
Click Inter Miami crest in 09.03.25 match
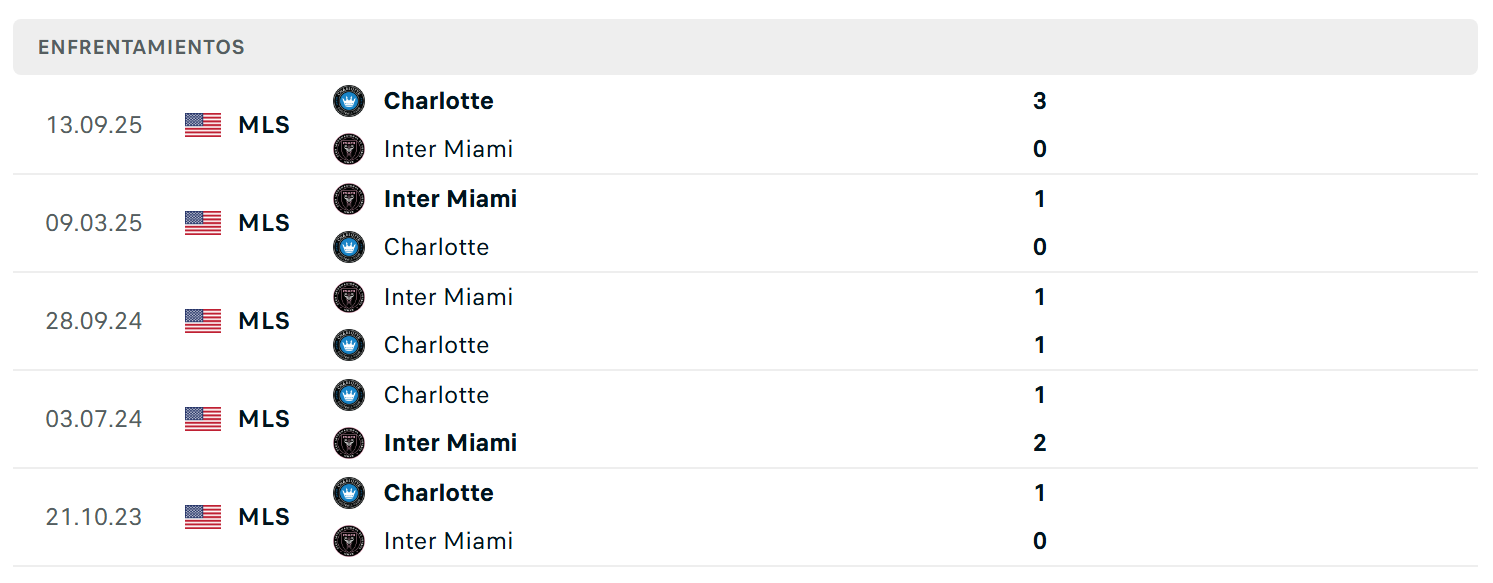(x=349, y=199)
